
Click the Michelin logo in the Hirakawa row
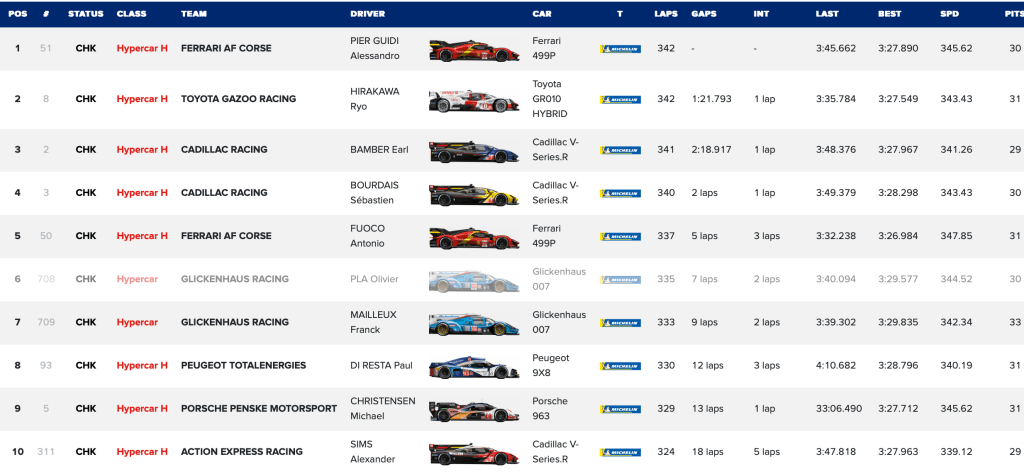(620, 100)
